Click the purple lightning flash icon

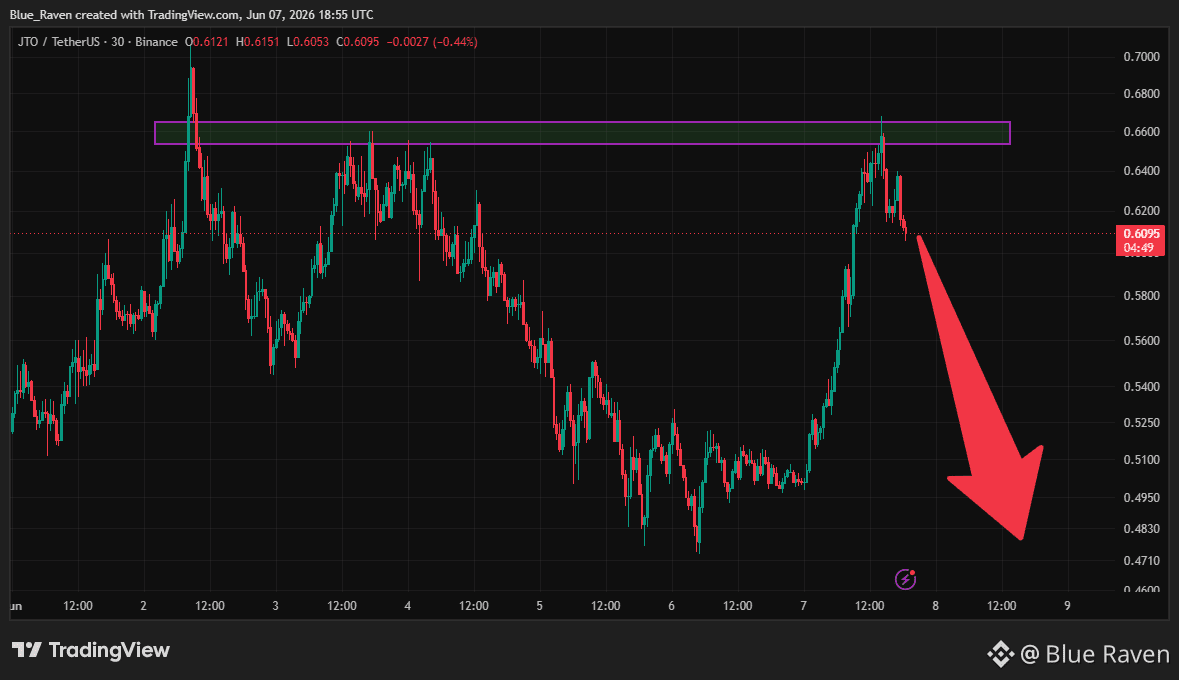(x=905, y=579)
